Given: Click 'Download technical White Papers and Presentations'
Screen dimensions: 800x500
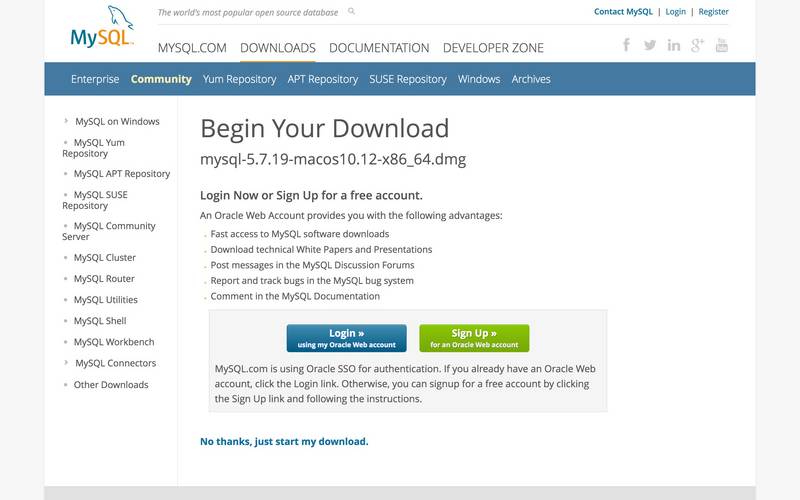Looking at the screenshot, I should [x=321, y=249].
